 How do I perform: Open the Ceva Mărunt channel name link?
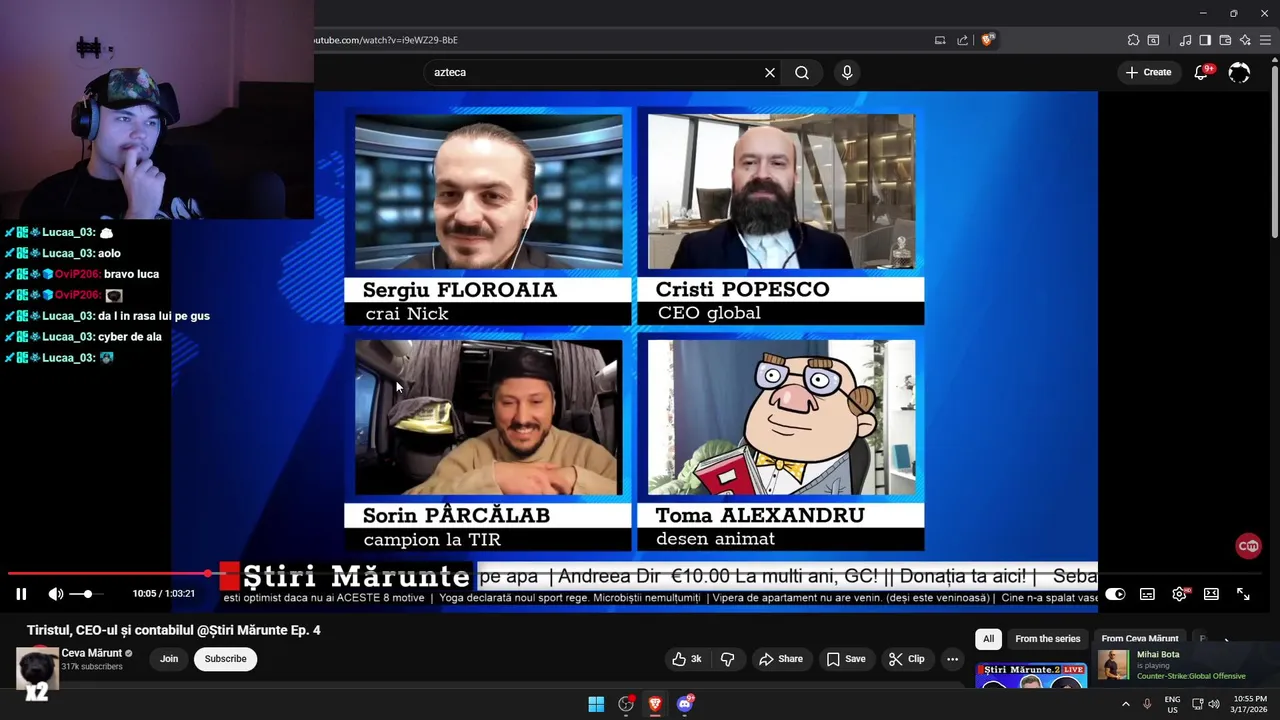(91, 653)
